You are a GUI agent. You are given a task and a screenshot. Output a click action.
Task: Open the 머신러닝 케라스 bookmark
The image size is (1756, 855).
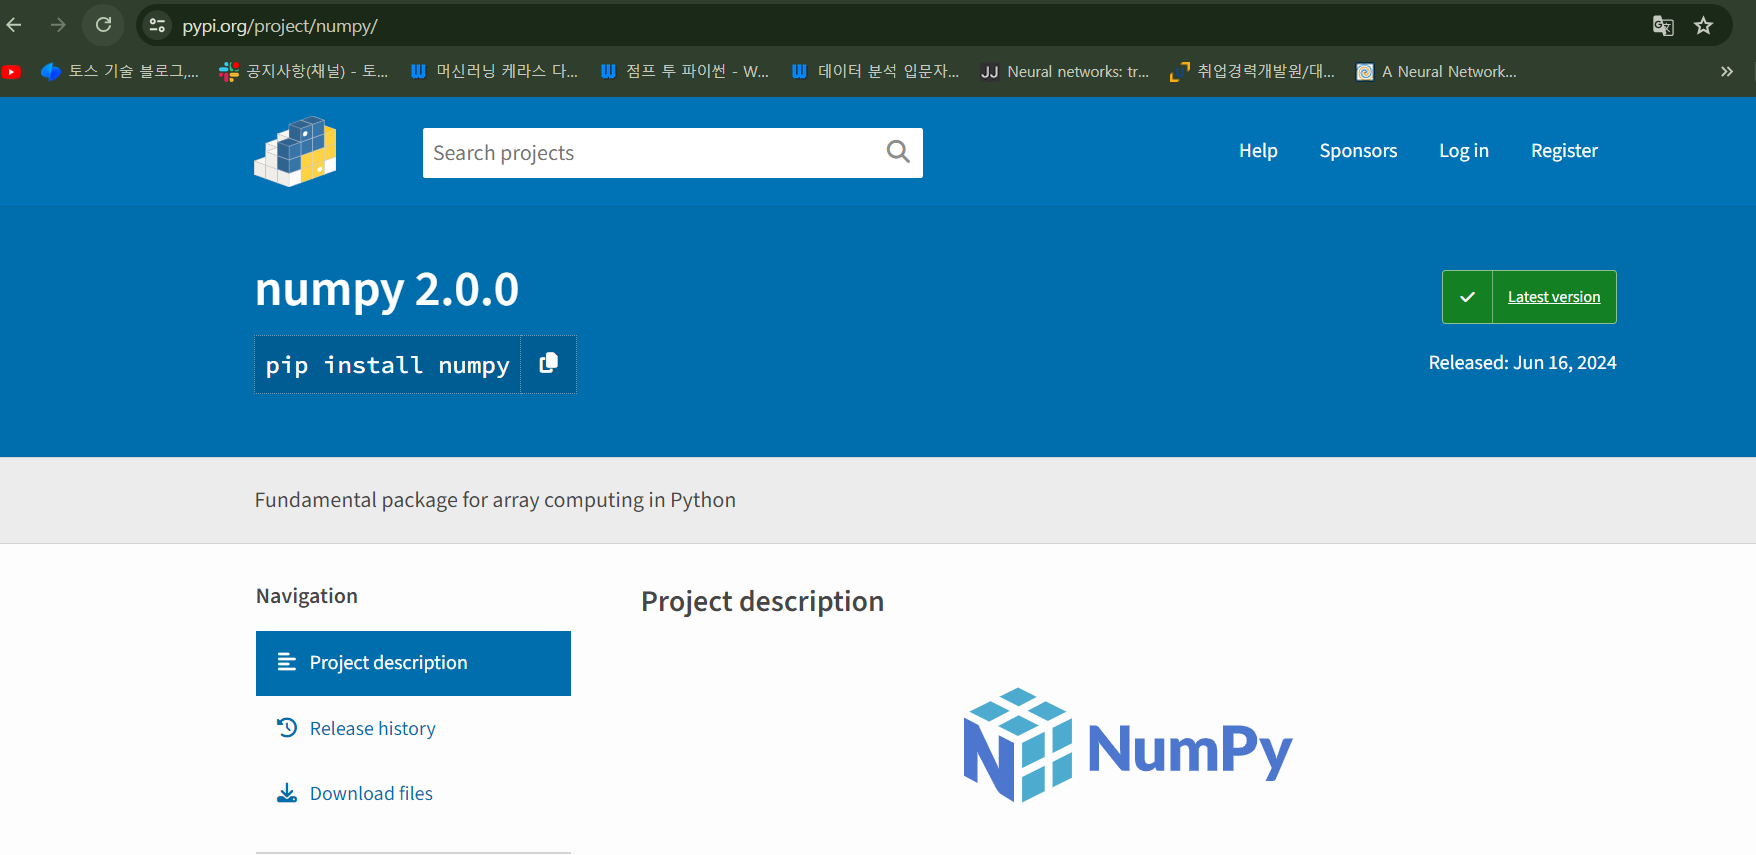[x=494, y=72]
